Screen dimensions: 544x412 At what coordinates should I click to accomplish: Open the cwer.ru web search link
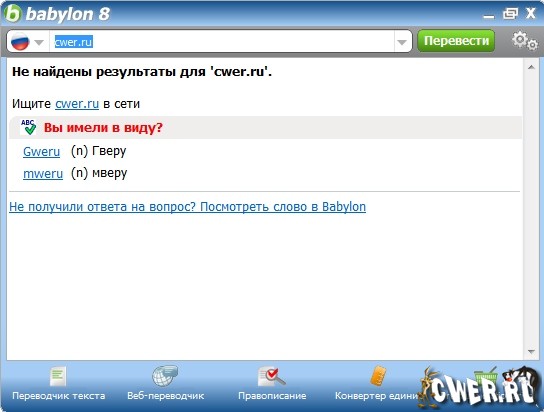(77, 104)
